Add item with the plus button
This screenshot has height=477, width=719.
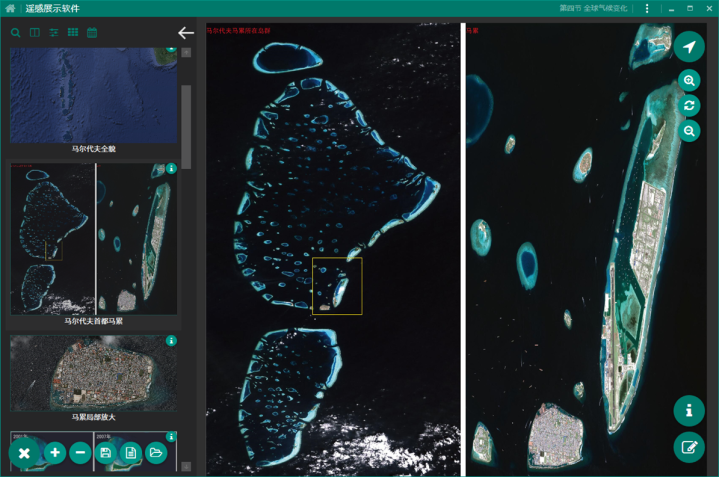tap(55, 453)
